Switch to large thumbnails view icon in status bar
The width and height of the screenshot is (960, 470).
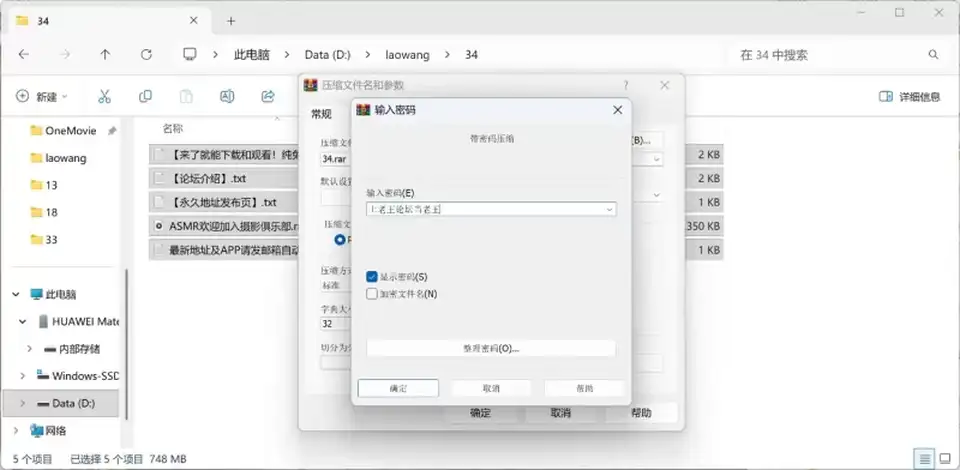coord(945,458)
